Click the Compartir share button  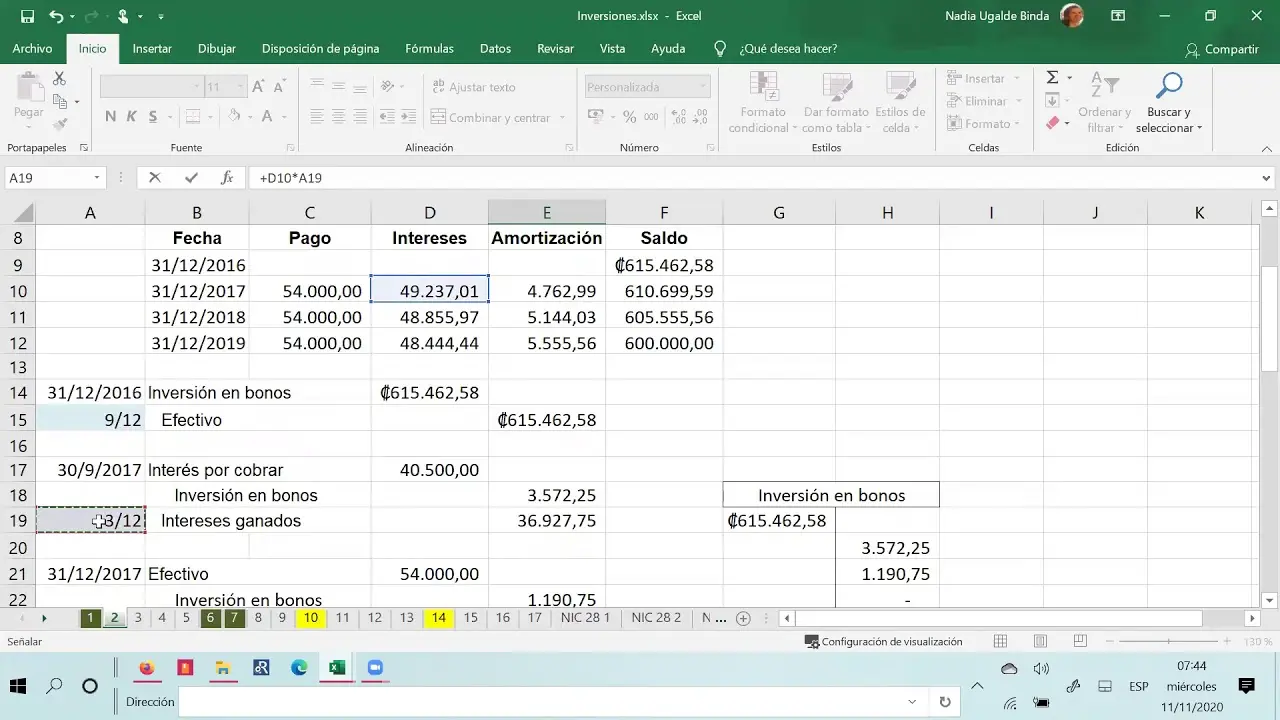1221,49
